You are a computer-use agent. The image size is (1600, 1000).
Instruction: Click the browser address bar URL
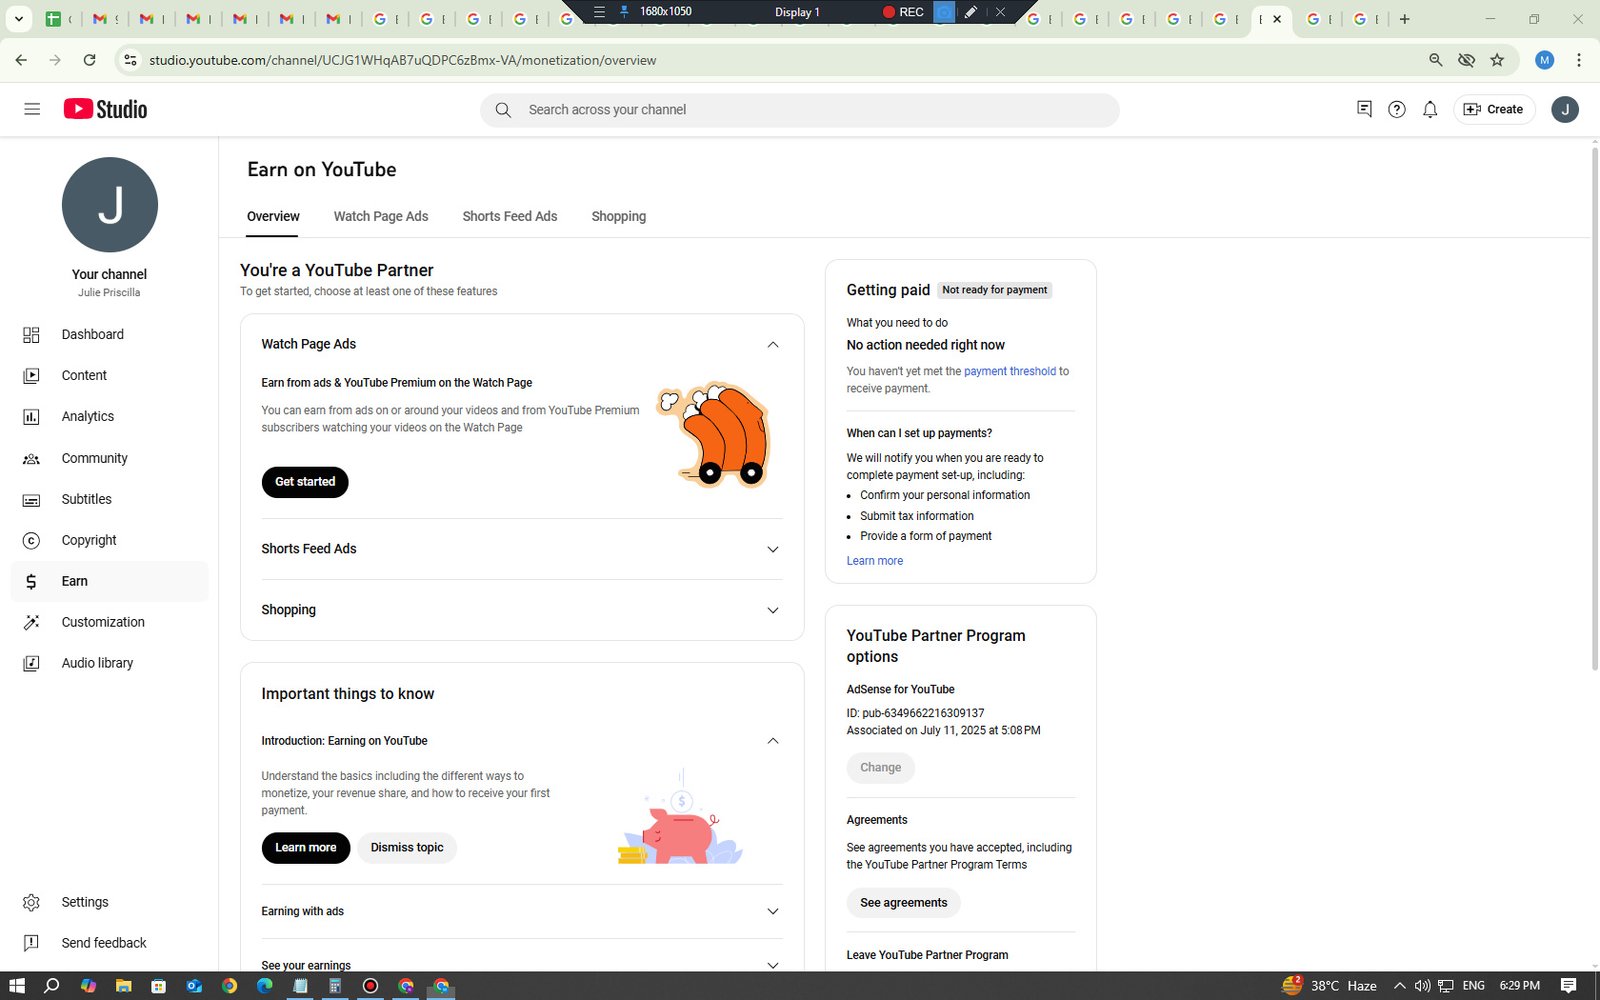point(403,60)
